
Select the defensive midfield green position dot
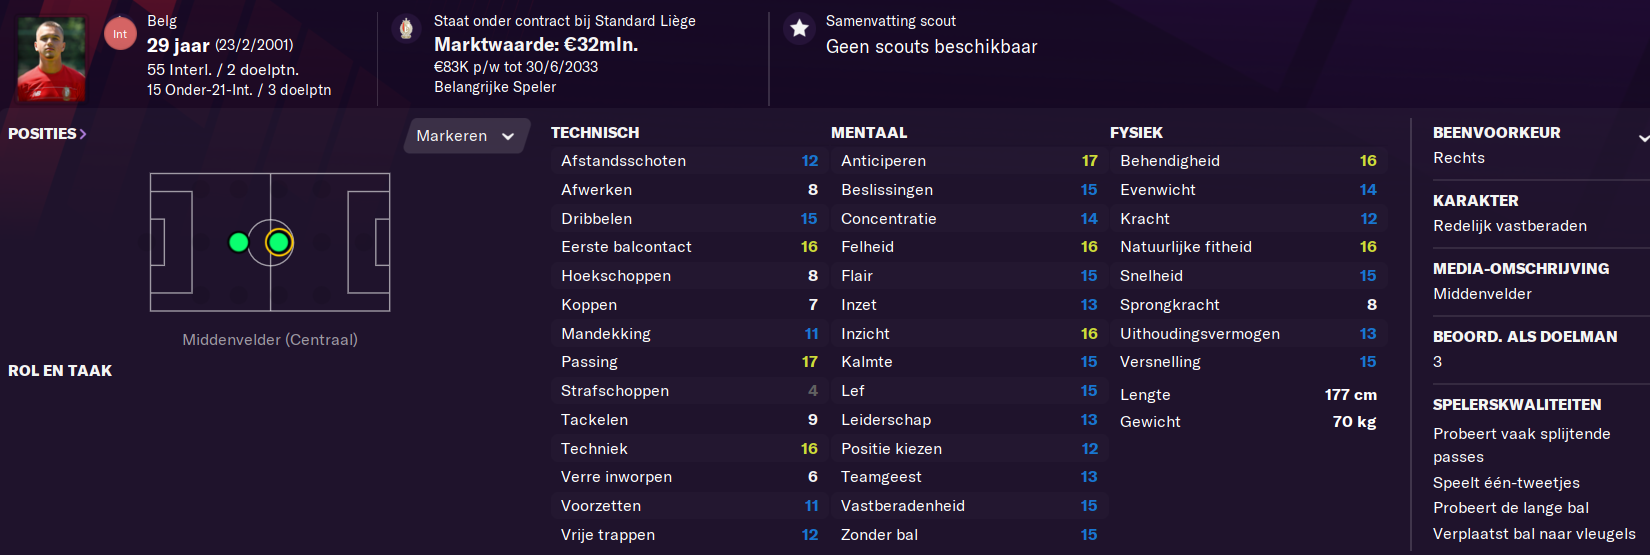click(x=238, y=242)
